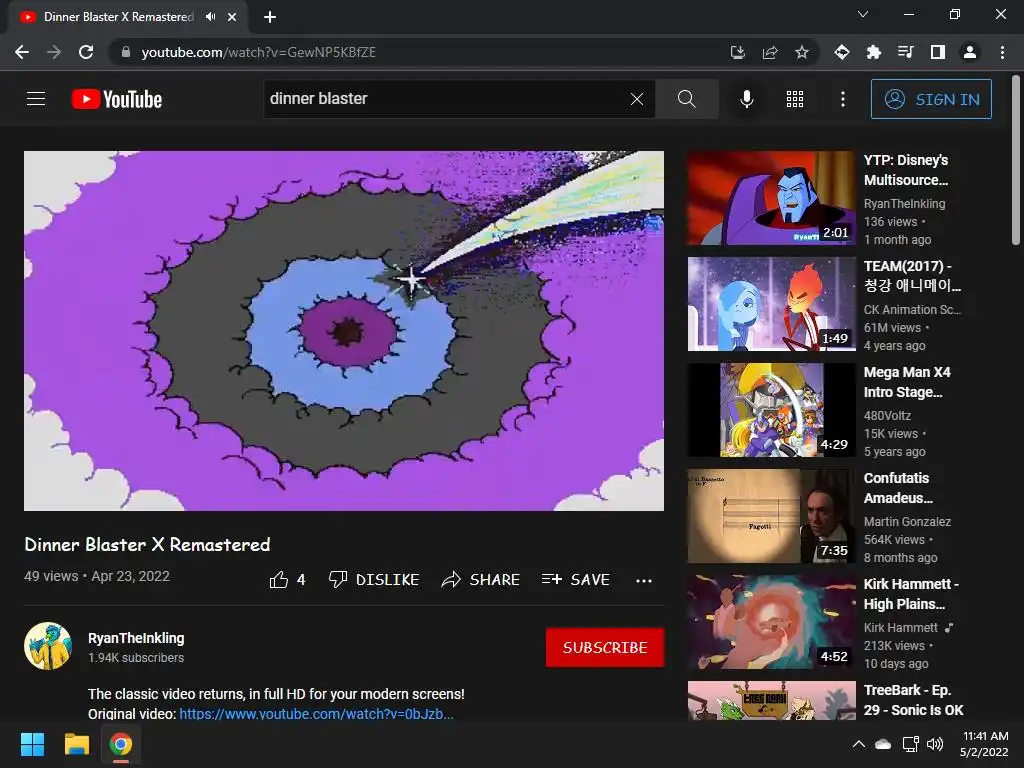
Task: Open tab search chevron
Action: pyautogui.click(x=863, y=14)
